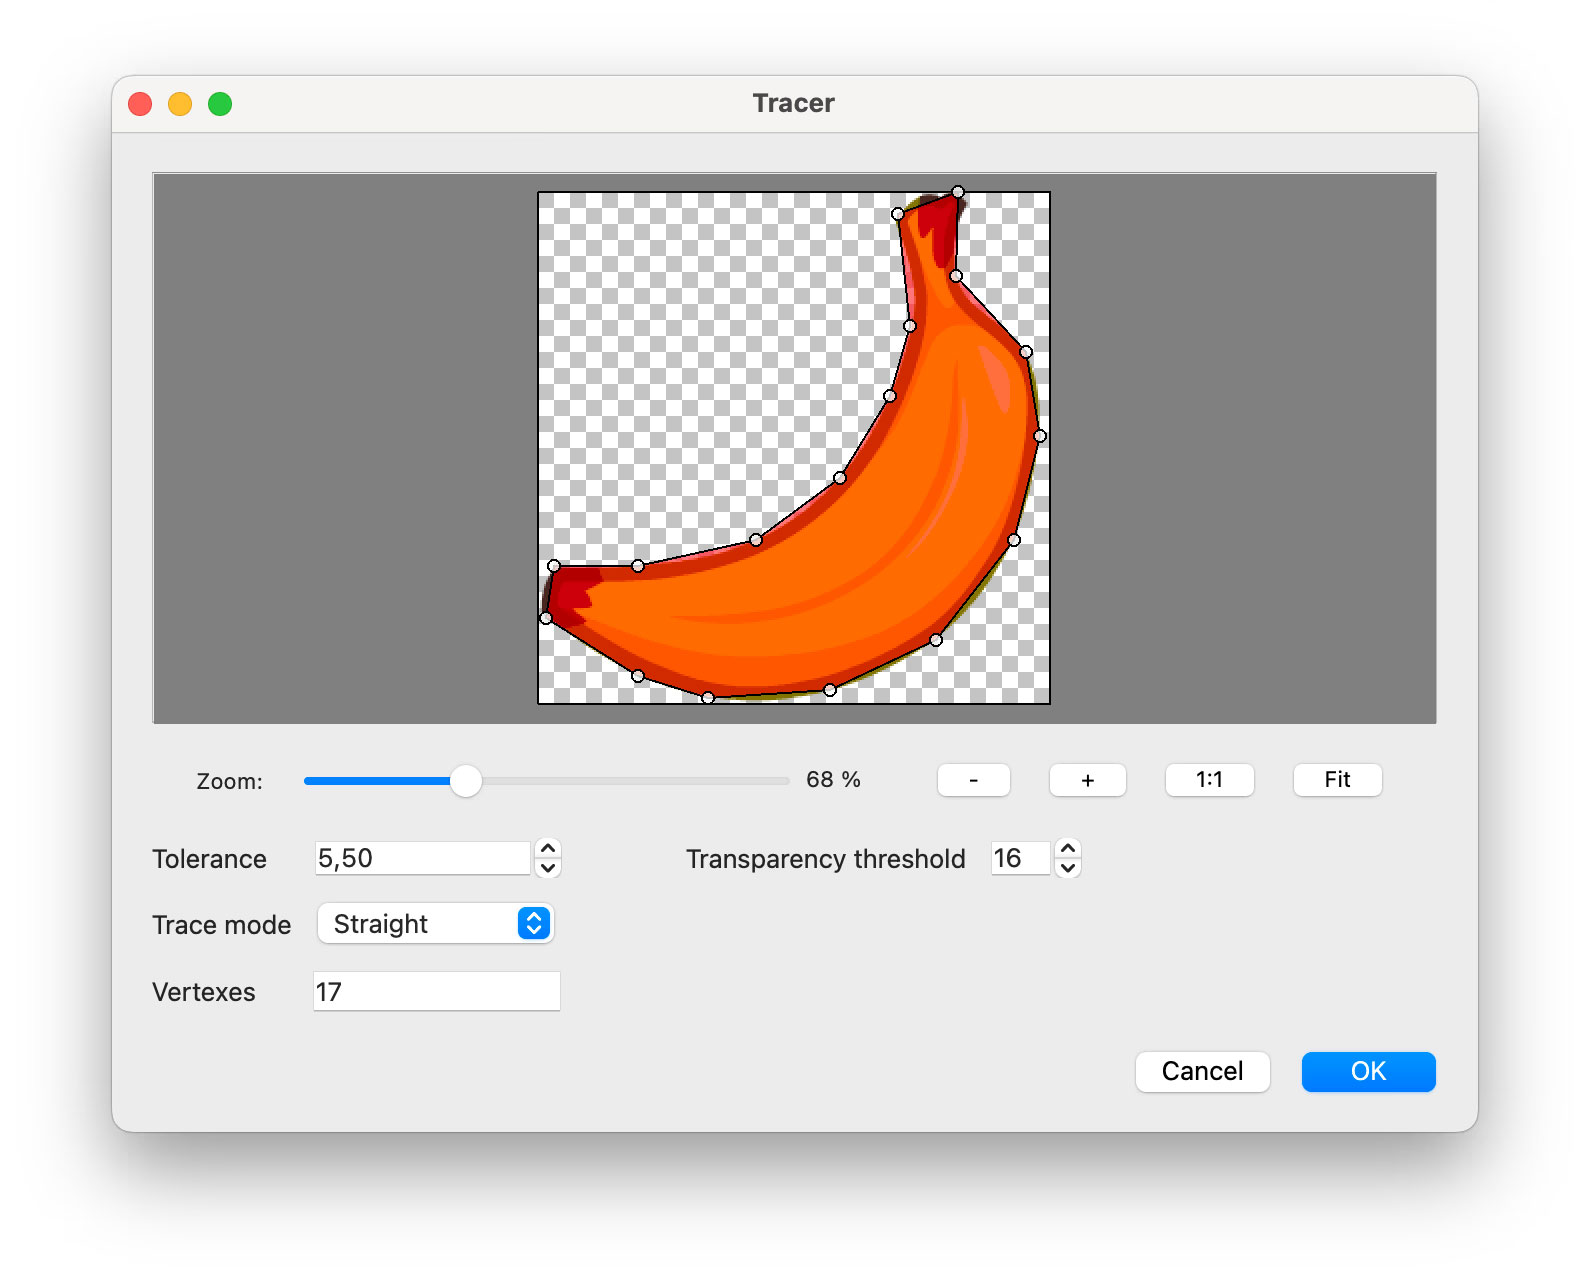Cancel the Tracer dialog
The height and width of the screenshot is (1280, 1590).
point(1202,1072)
